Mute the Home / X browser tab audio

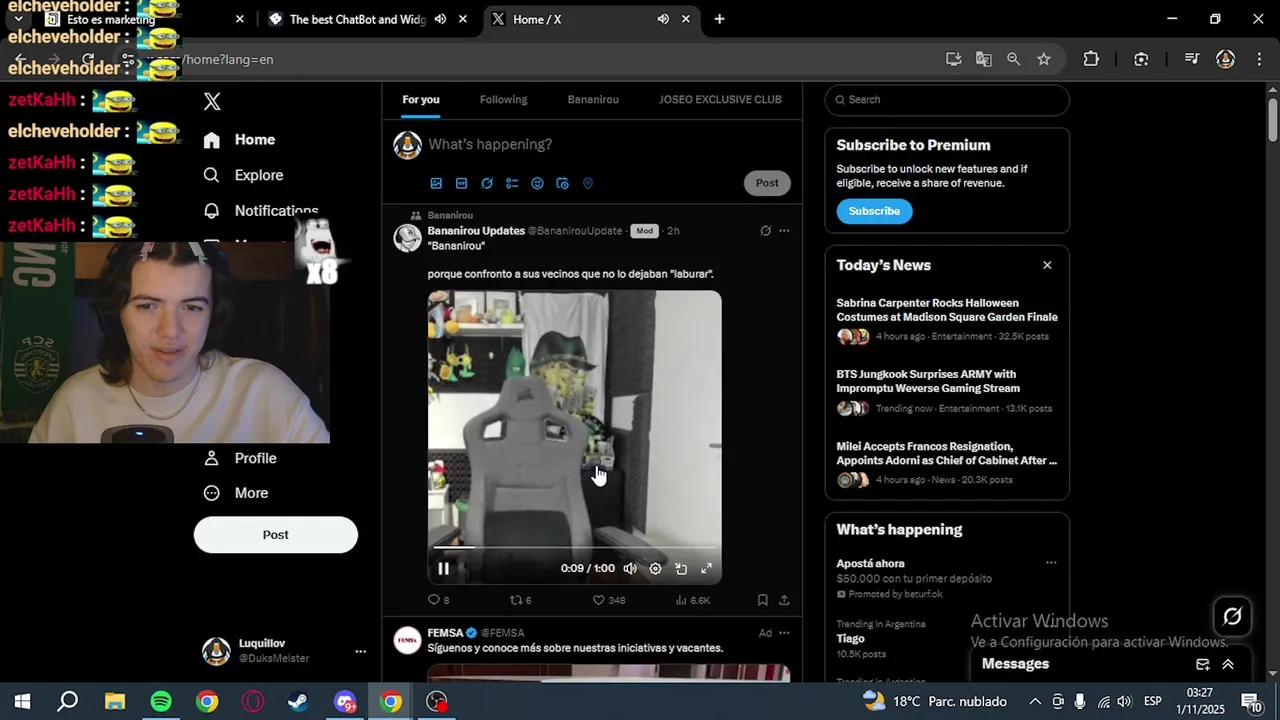(x=663, y=19)
